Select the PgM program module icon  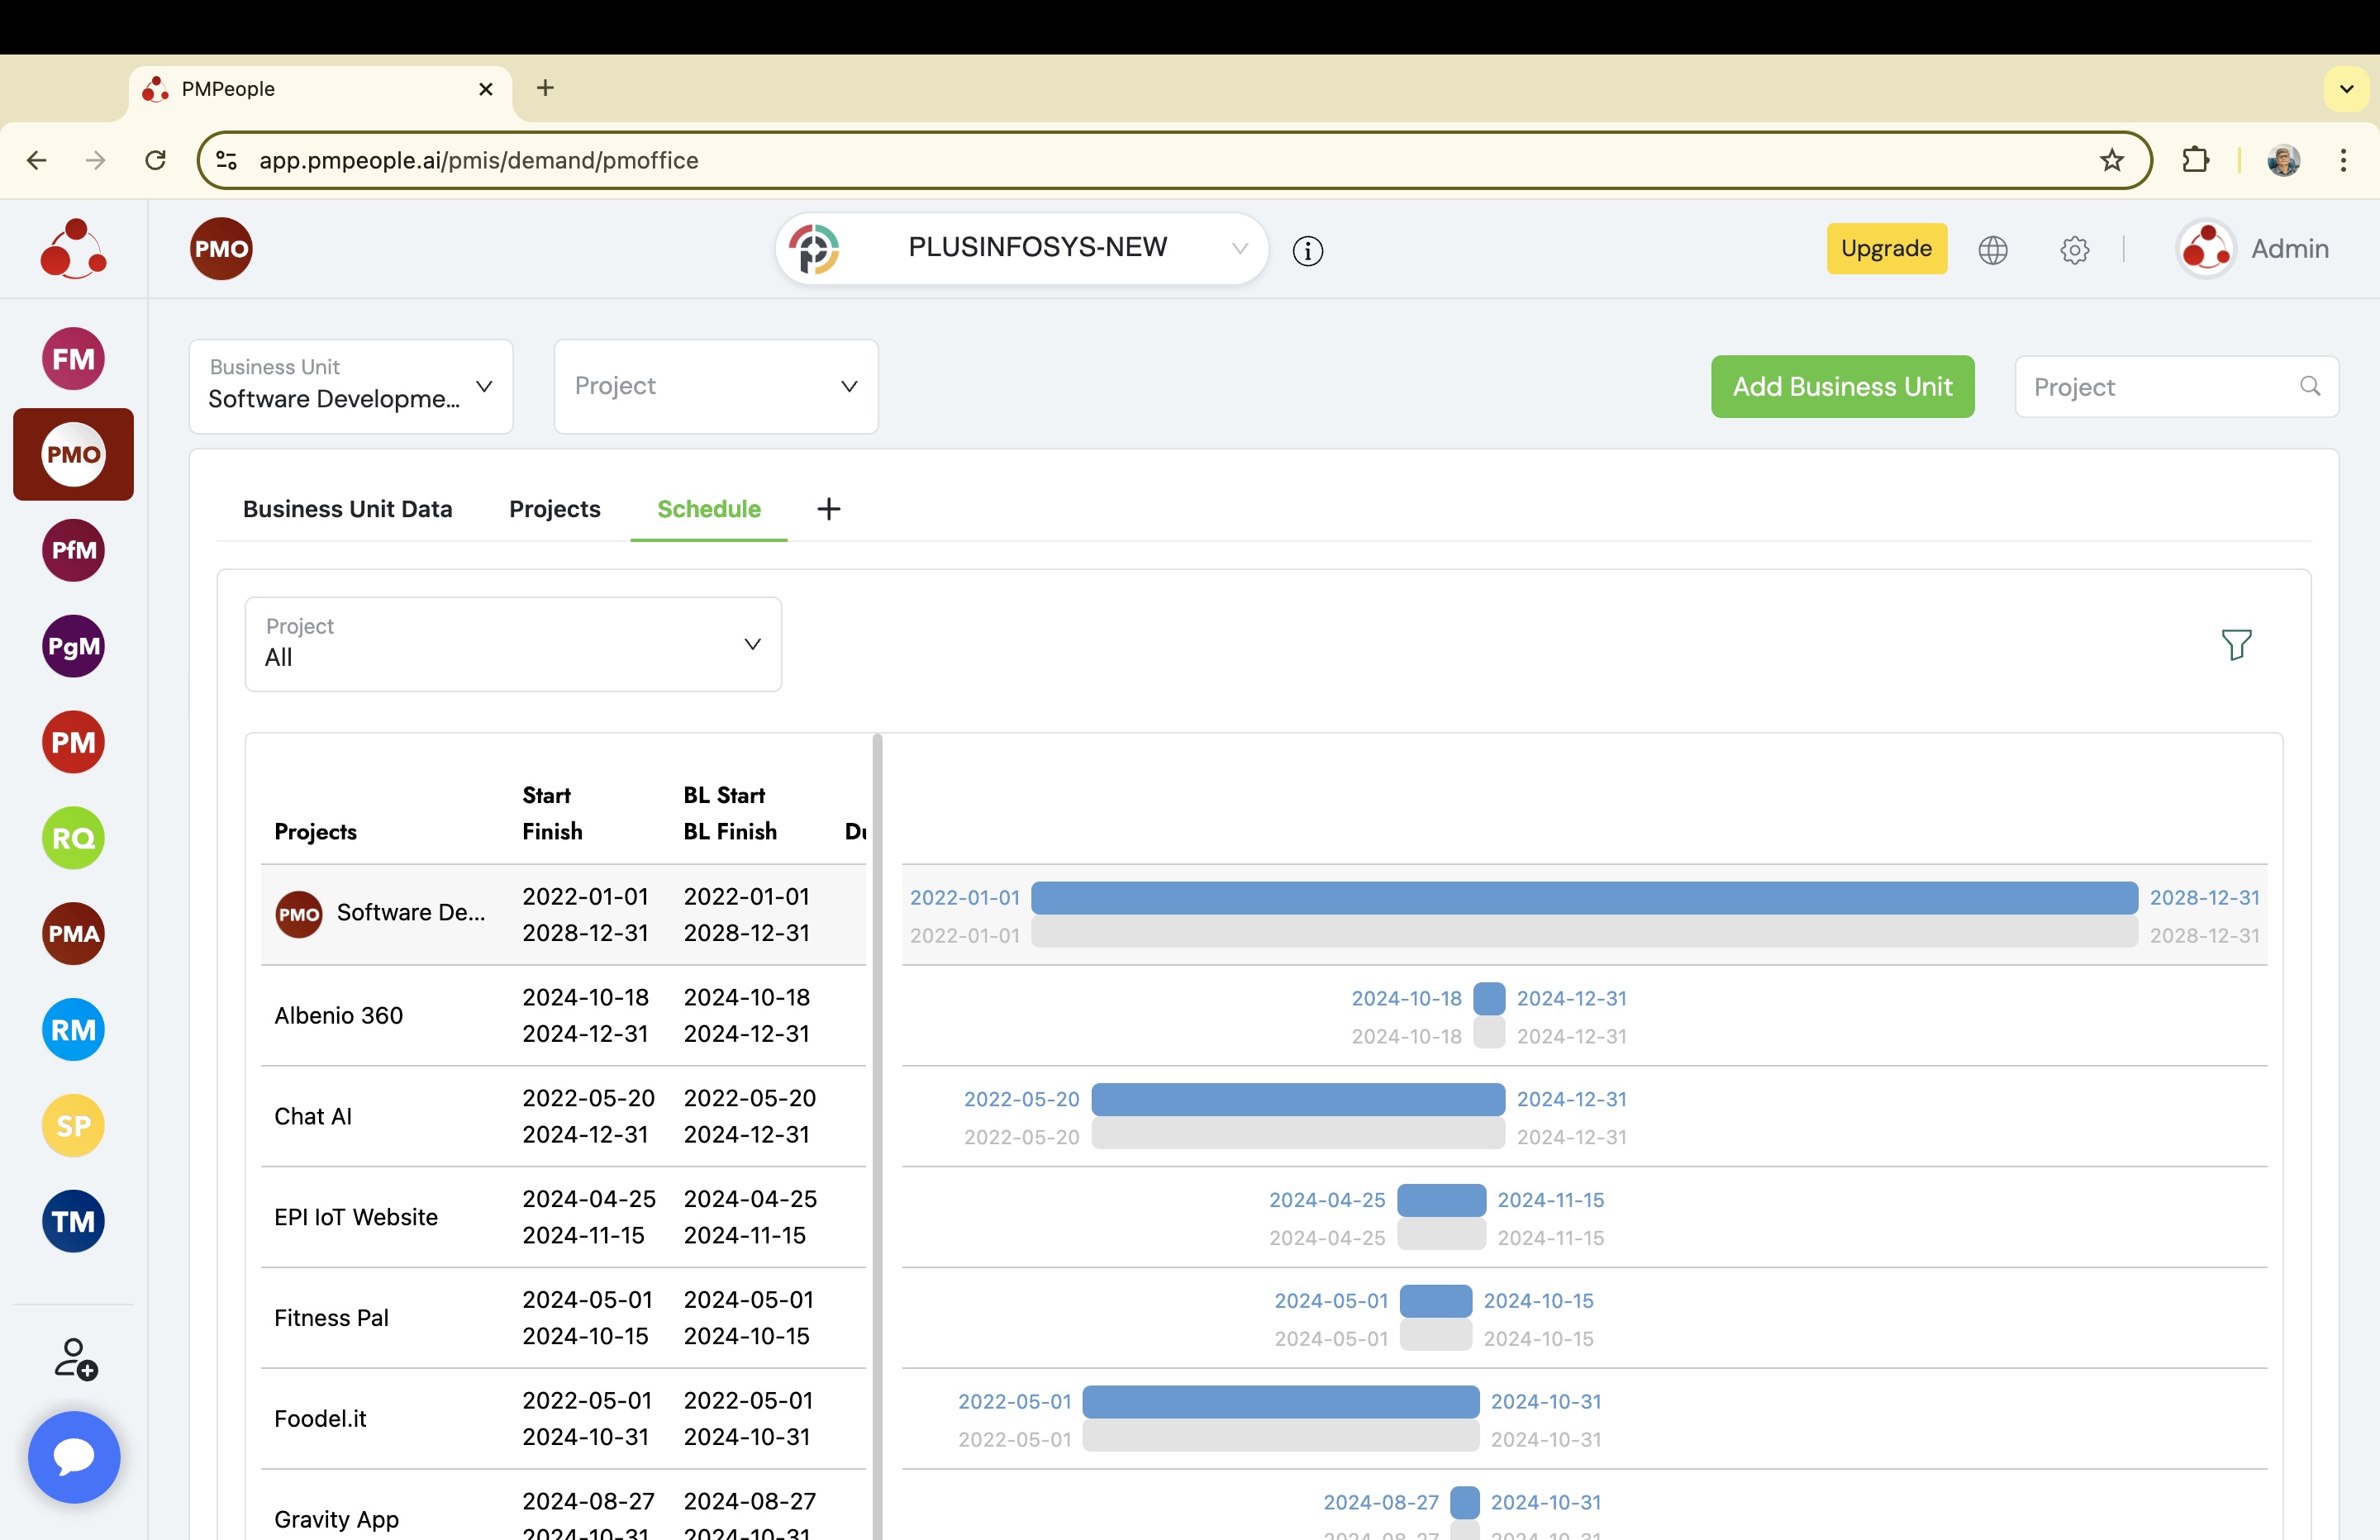pos(73,646)
